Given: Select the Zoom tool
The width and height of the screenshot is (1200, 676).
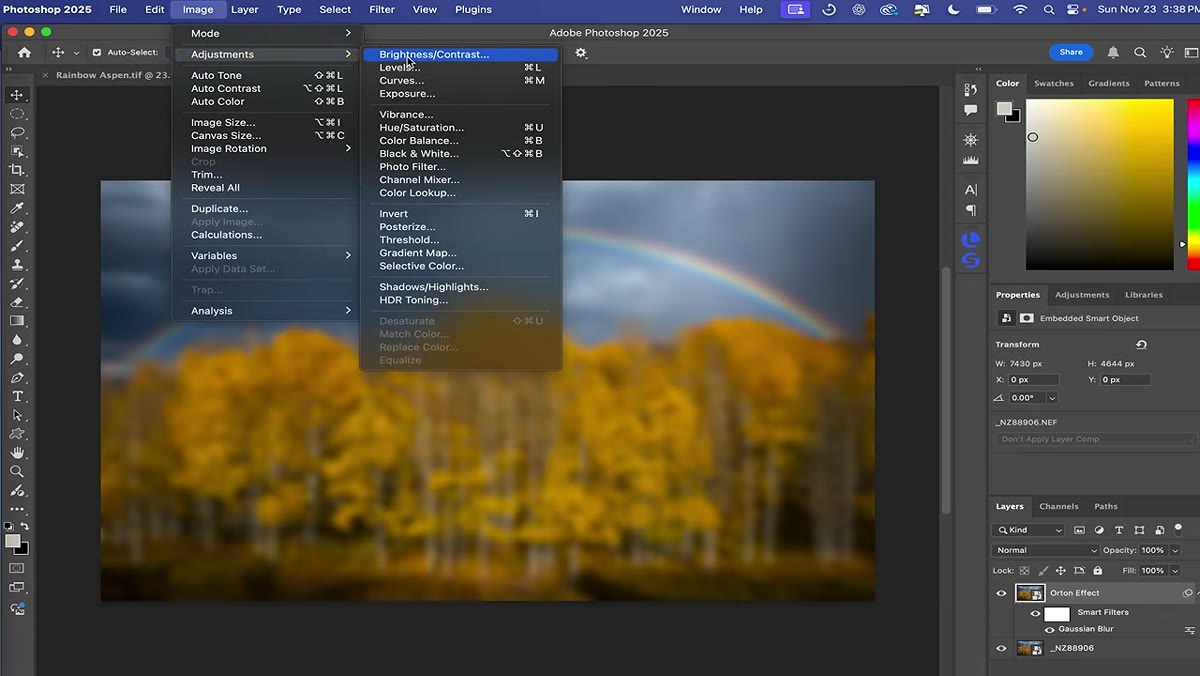Looking at the screenshot, I should click(17, 471).
